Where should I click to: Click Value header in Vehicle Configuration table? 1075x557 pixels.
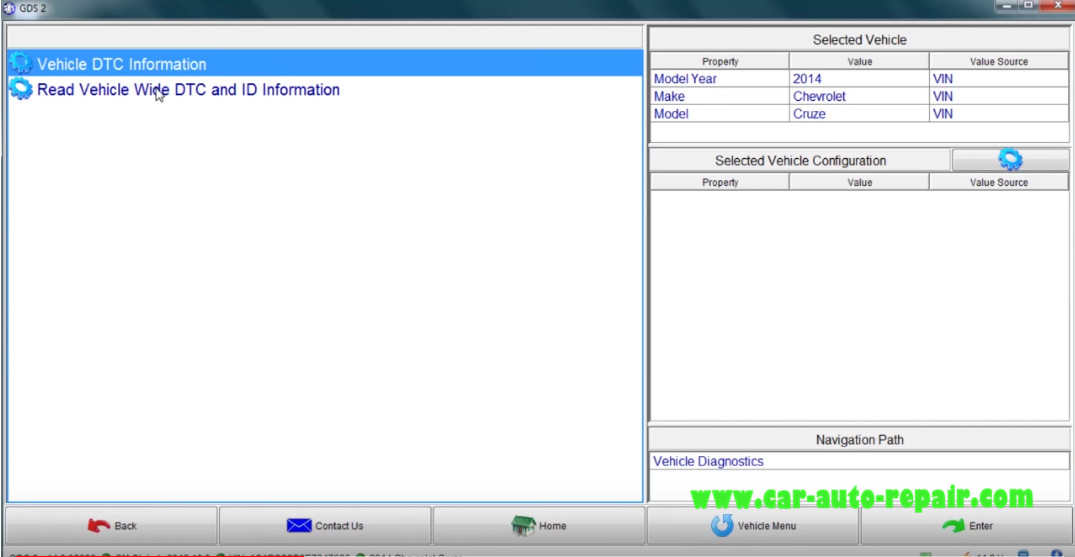click(x=859, y=182)
